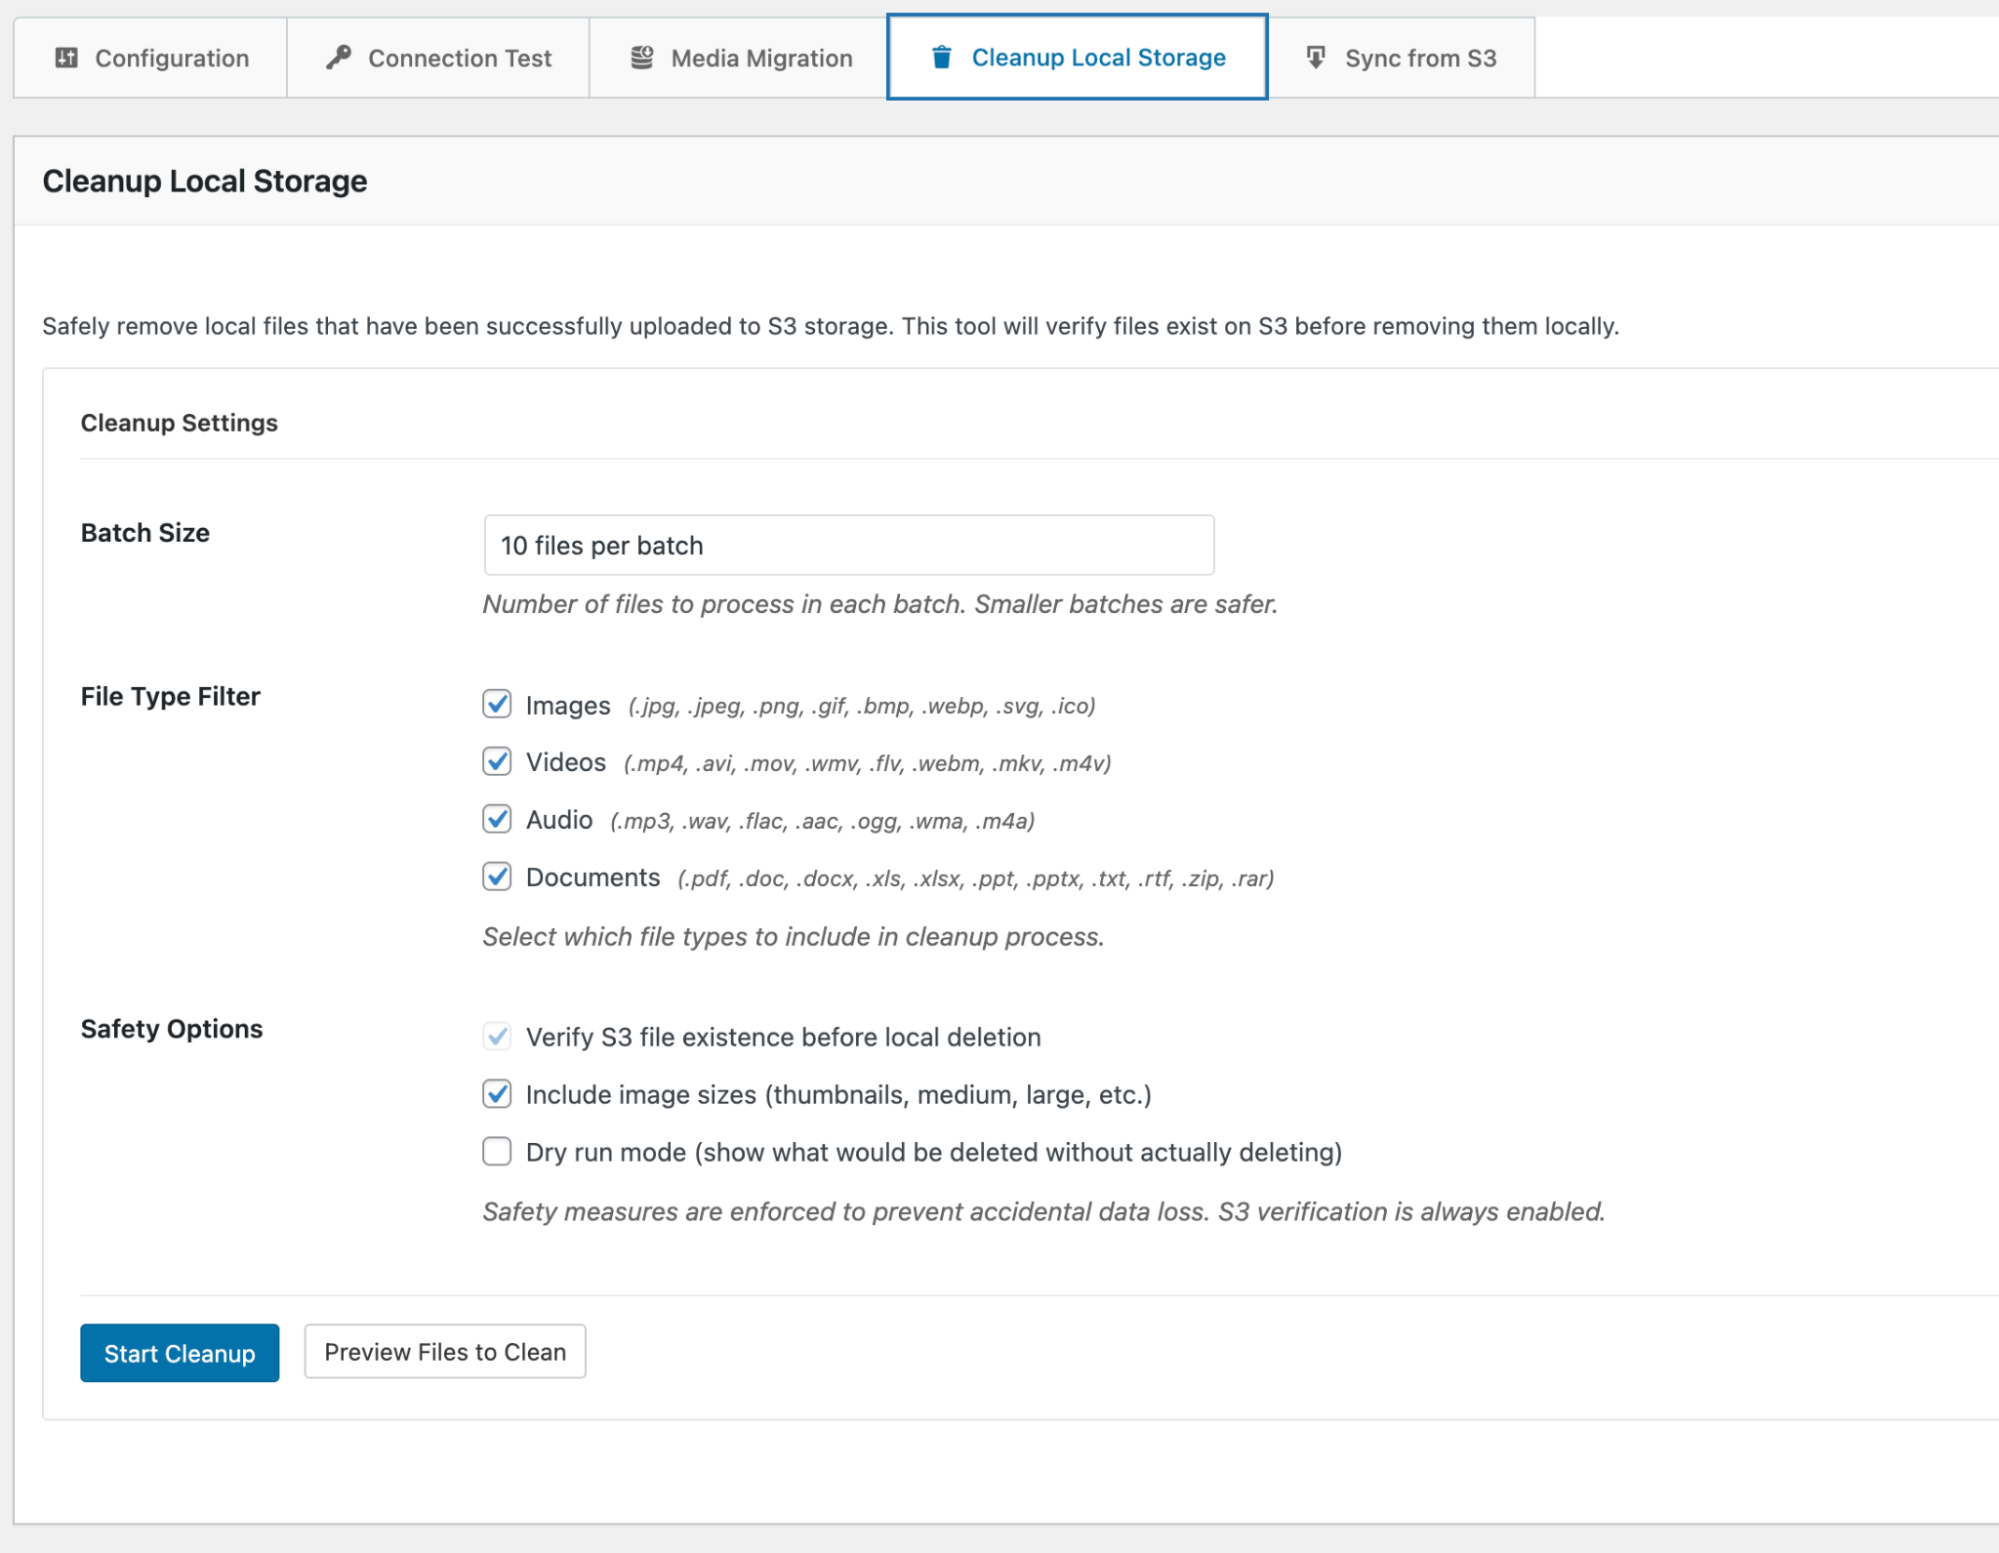Go to the Media Migration tab
Screen dimensions: 1999x1553
tap(761, 59)
